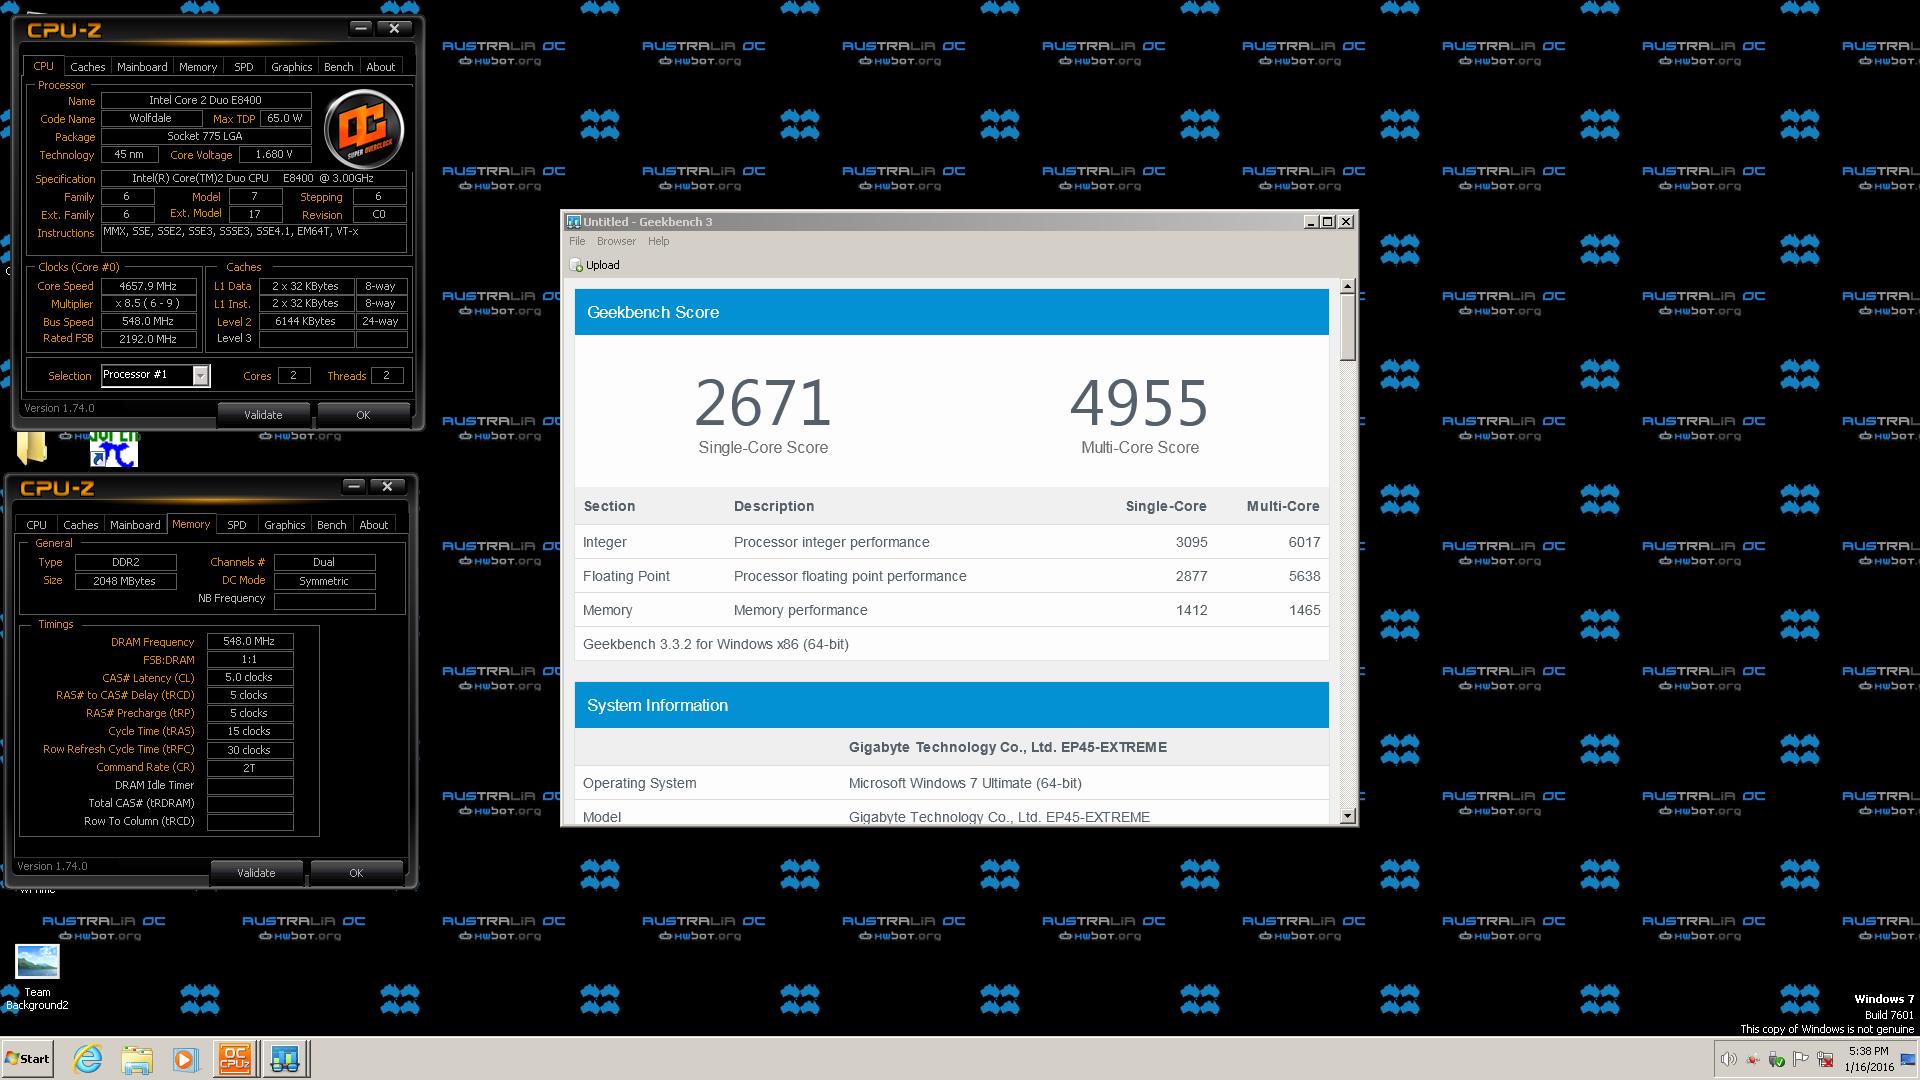Click OK in top CPU-Z window
Viewport: 1920px width, 1080px height.
tap(363, 415)
